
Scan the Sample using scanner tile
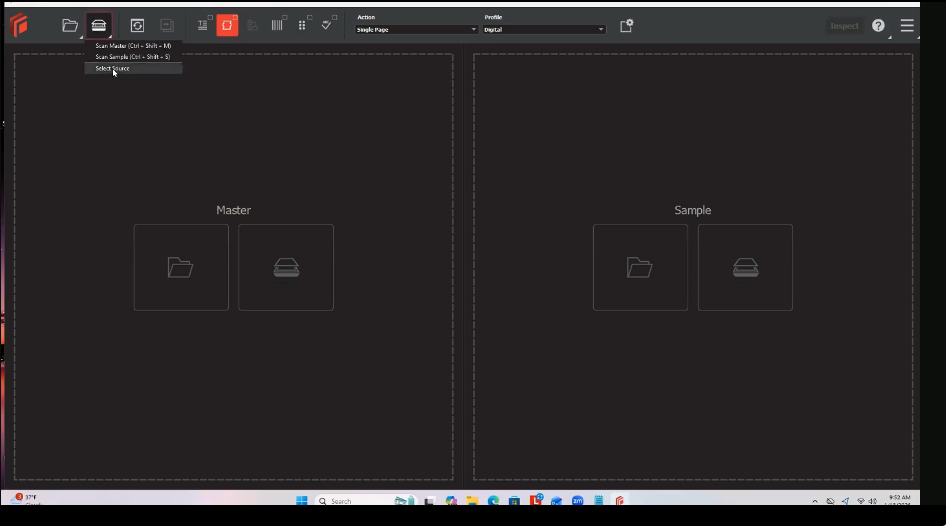(x=745, y=267)
